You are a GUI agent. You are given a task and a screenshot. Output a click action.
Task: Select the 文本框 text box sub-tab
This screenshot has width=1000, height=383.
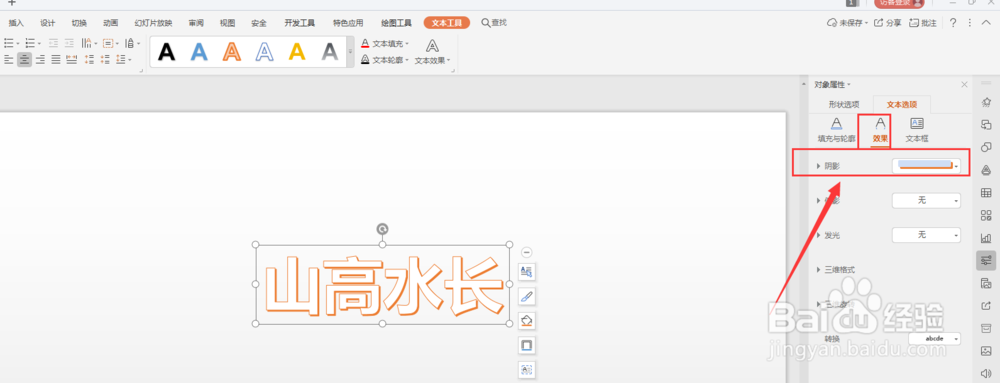coord(917,129)
